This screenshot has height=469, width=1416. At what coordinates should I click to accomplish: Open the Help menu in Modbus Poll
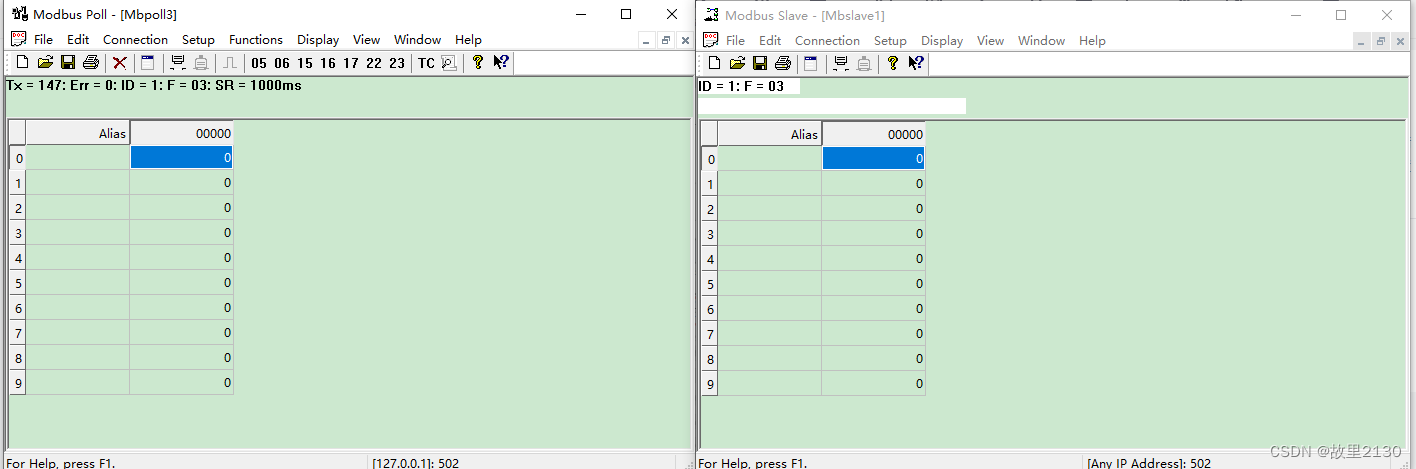[468, 40]
